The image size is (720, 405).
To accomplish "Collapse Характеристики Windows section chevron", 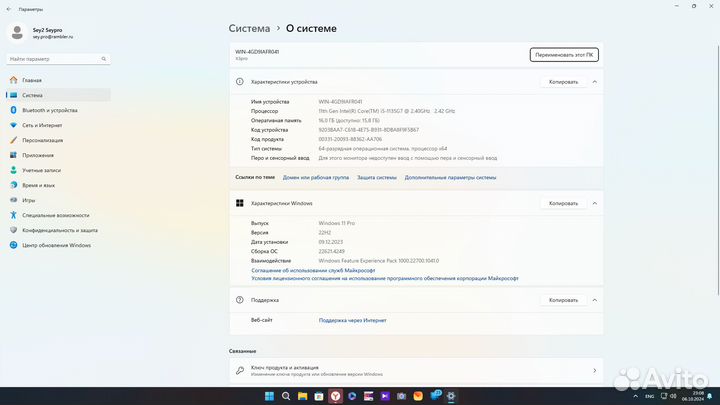I will 595,203.
